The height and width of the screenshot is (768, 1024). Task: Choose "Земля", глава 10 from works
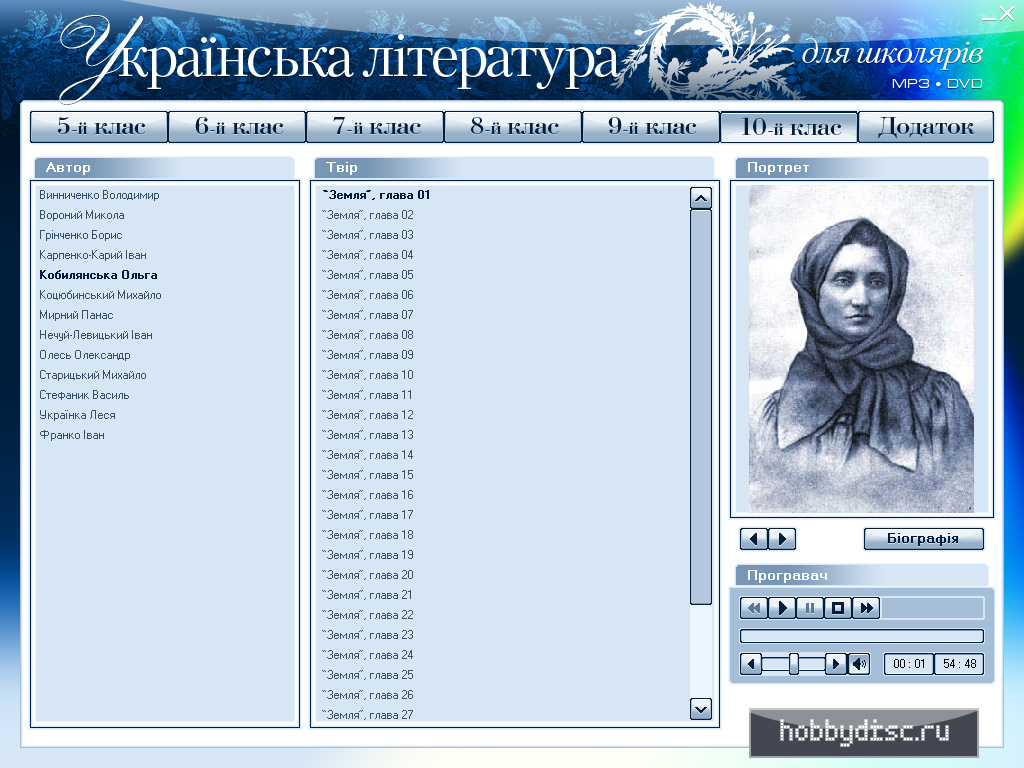pos(367,375)
